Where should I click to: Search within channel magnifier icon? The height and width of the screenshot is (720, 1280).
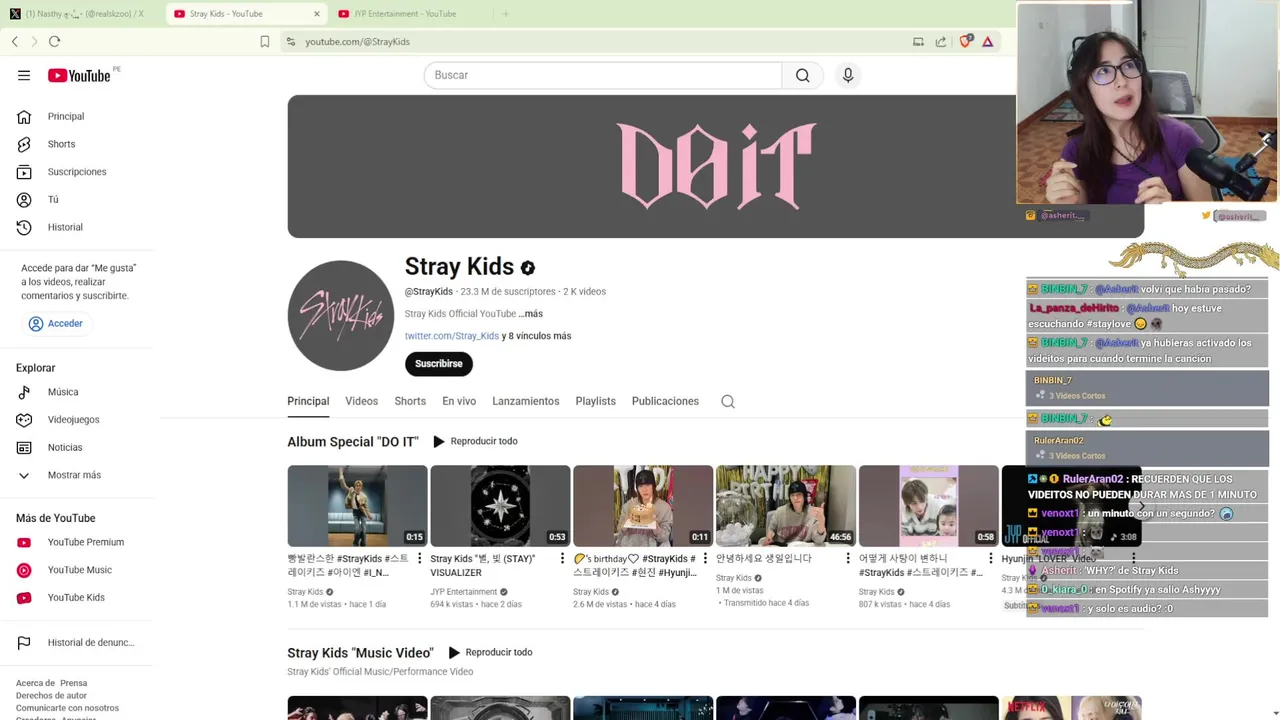[x=728, y=401]
